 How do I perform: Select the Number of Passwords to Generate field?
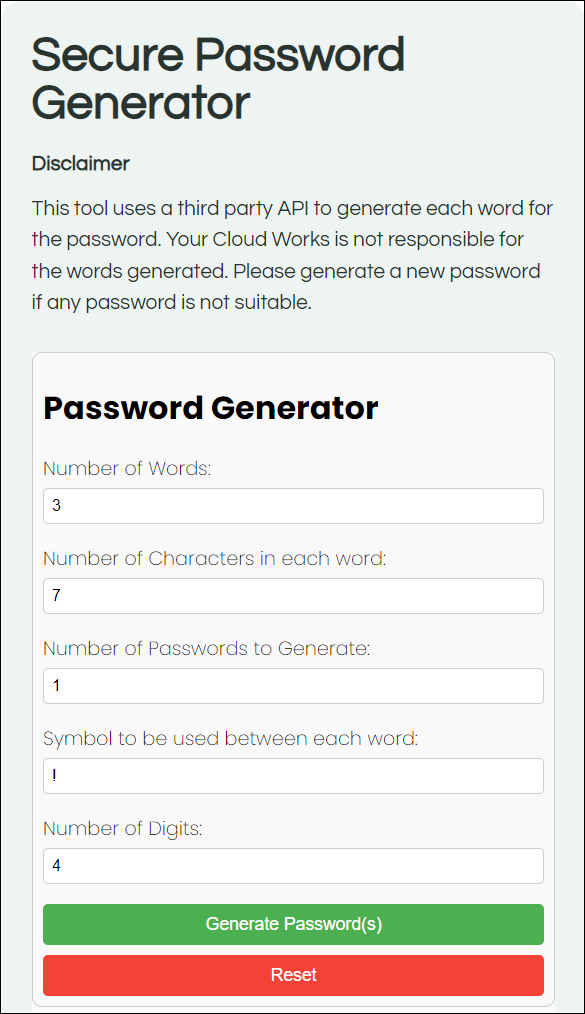pos(293,685)
